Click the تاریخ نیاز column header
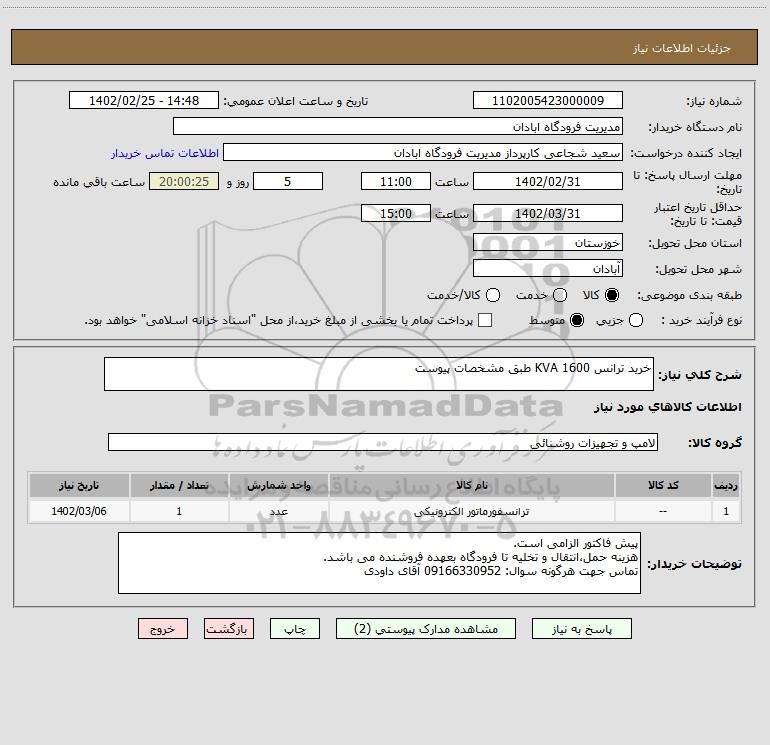 click(79, 485)
